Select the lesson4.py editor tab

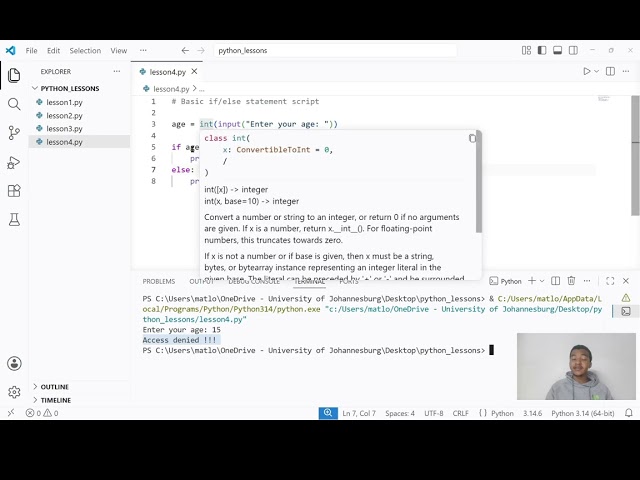tap(167, 71)
